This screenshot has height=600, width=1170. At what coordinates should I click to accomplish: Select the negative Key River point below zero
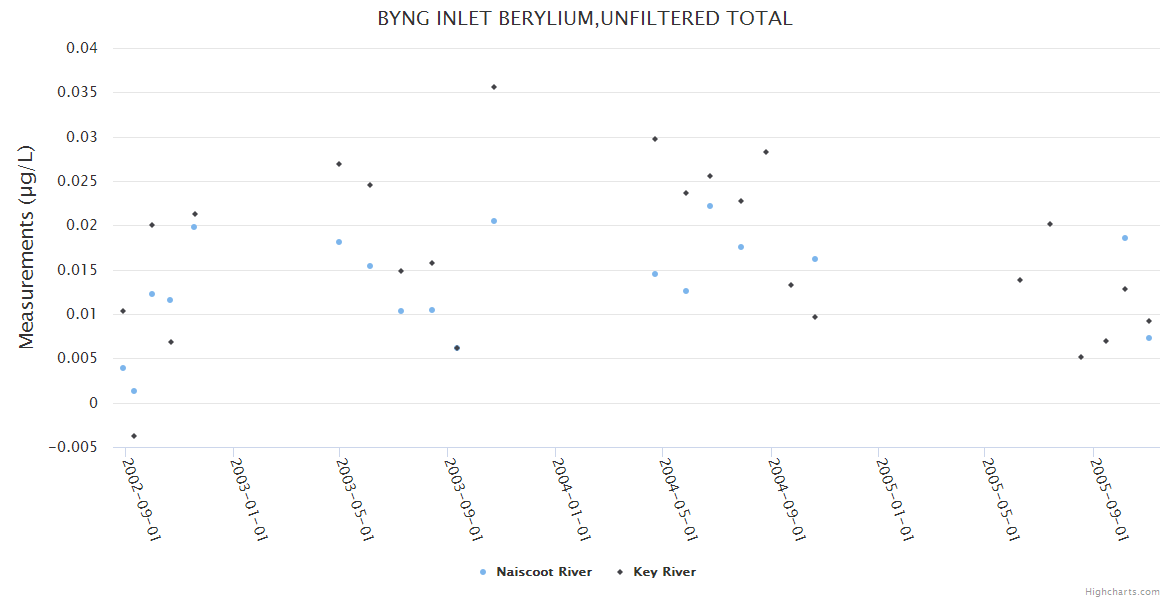click(x=134, y=436)
